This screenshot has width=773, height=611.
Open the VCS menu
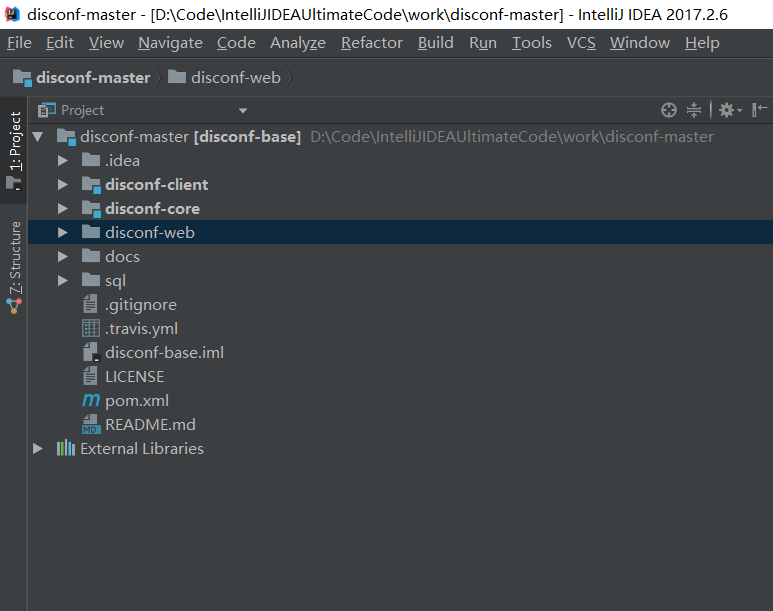pos(581,43)
